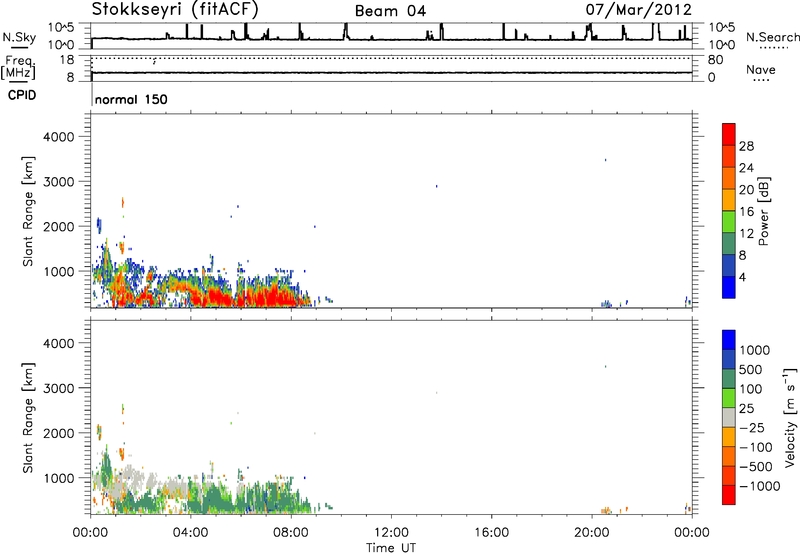800x554 pixels.
Task: Click the 'Freq. [MHz]' axis label
Action: coord(18,68)
